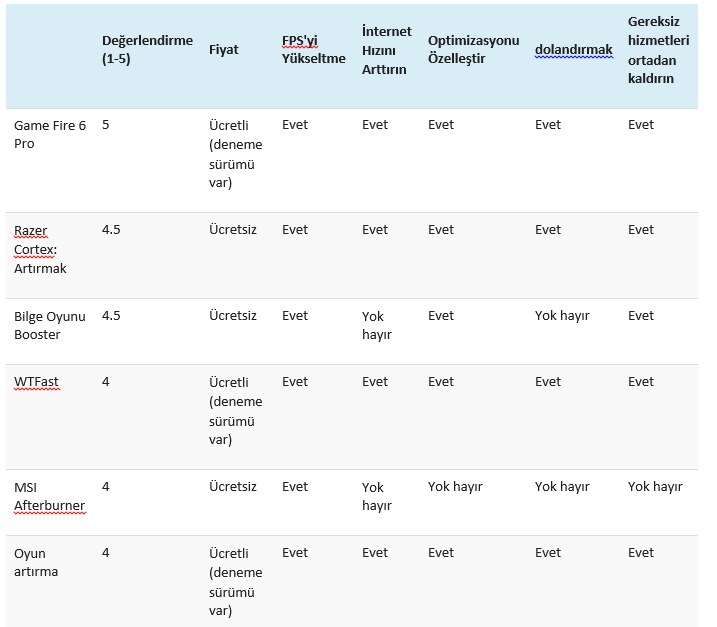
Task: Select the "Optimizasyonu Özelleştir" header cell
Action: coord(473,50)
